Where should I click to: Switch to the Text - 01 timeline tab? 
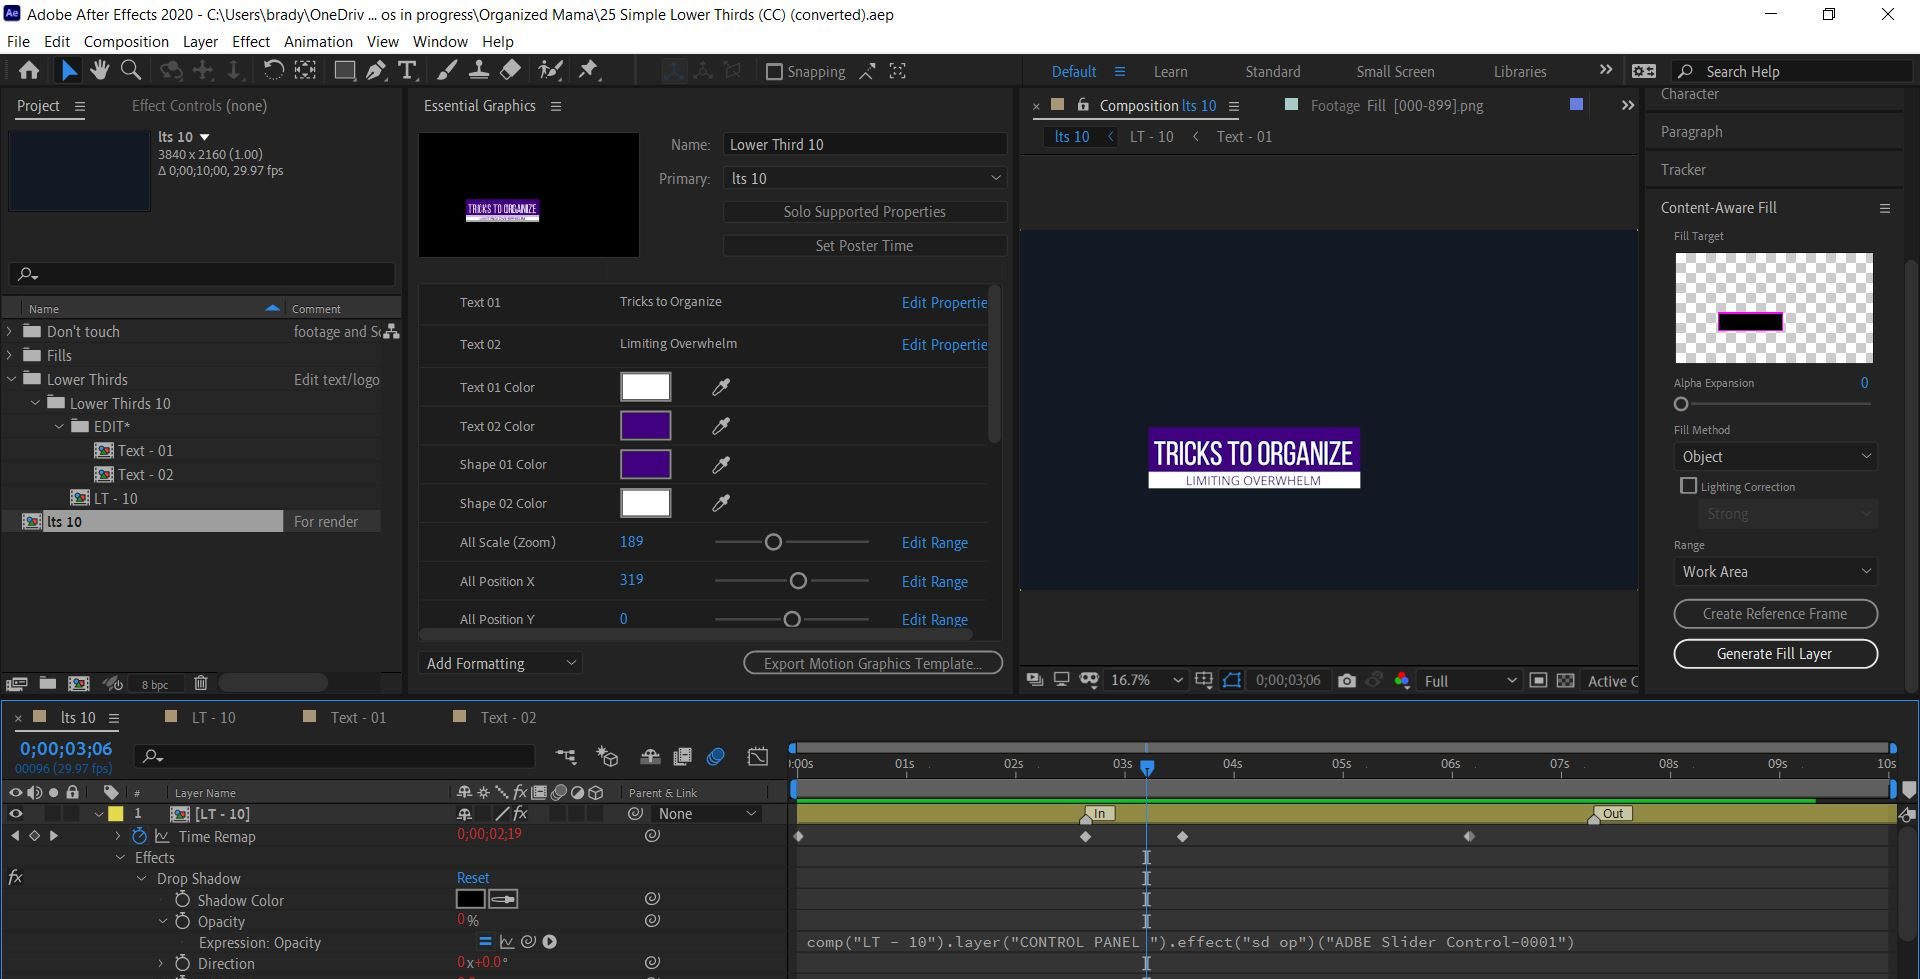click(358, 717)
